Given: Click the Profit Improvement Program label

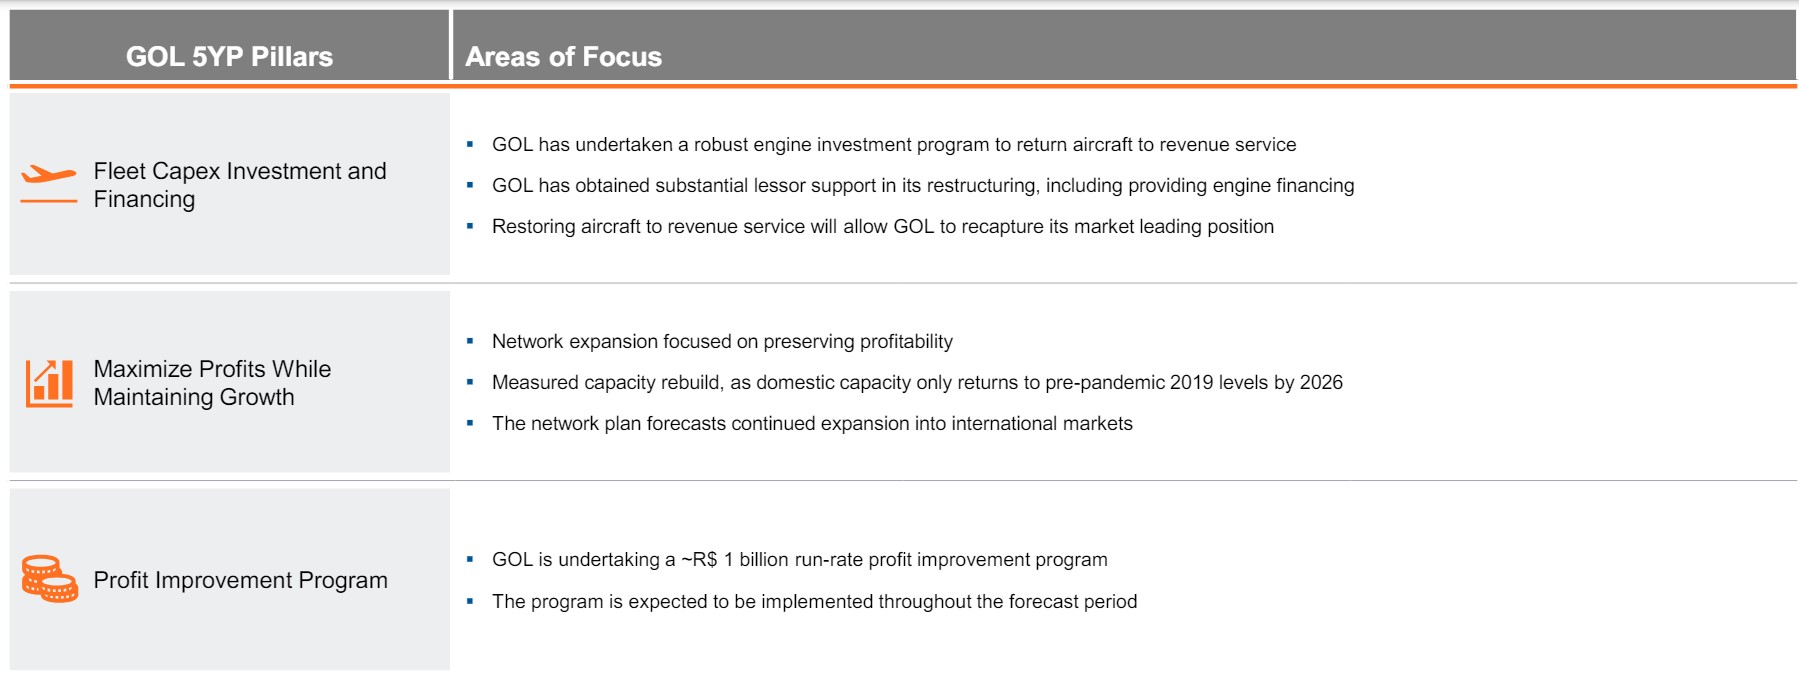Looking at the screenshot, I should 240,580.
